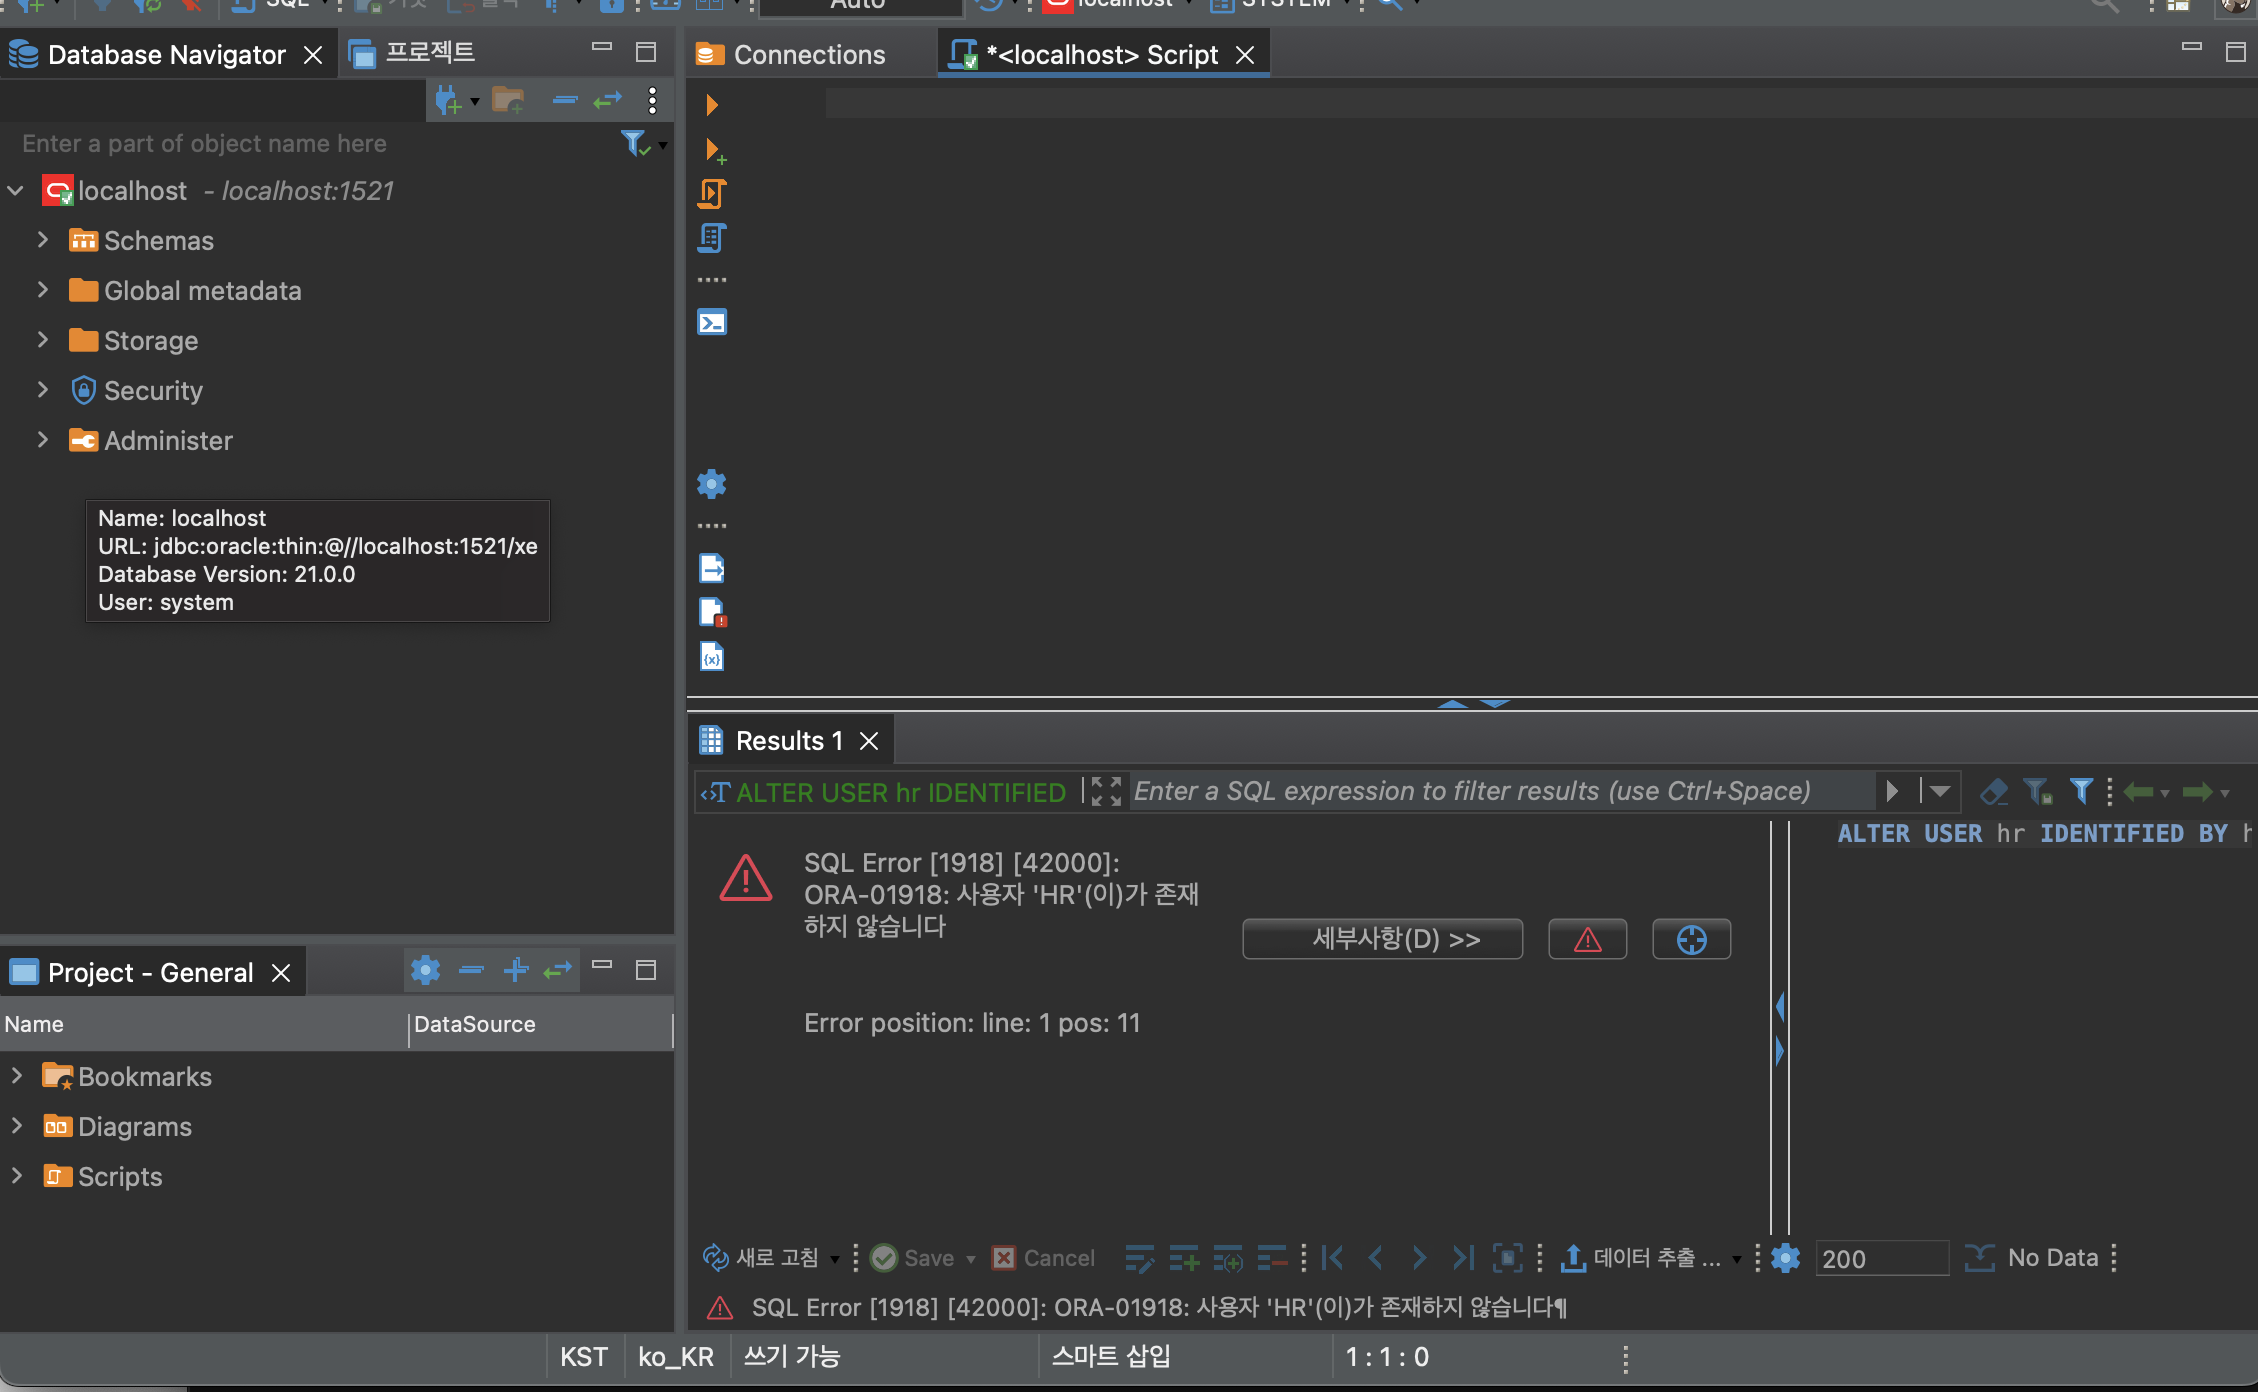2258x1392 pixels.
Task: Expand the Schemas tree node
Action: pyautogui.click(x=43, y=240)
